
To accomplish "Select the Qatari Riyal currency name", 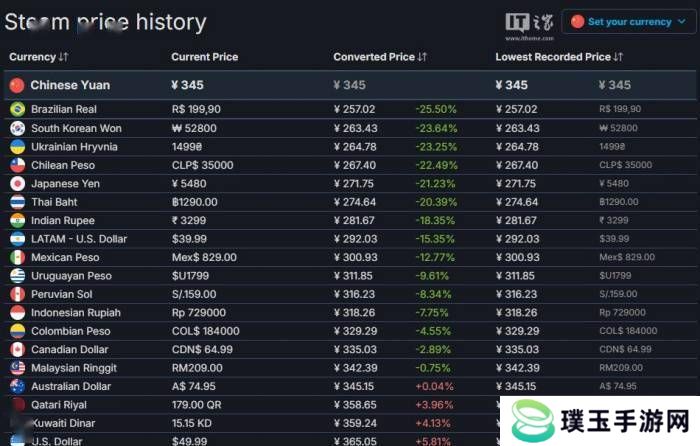I will (59, 405).
